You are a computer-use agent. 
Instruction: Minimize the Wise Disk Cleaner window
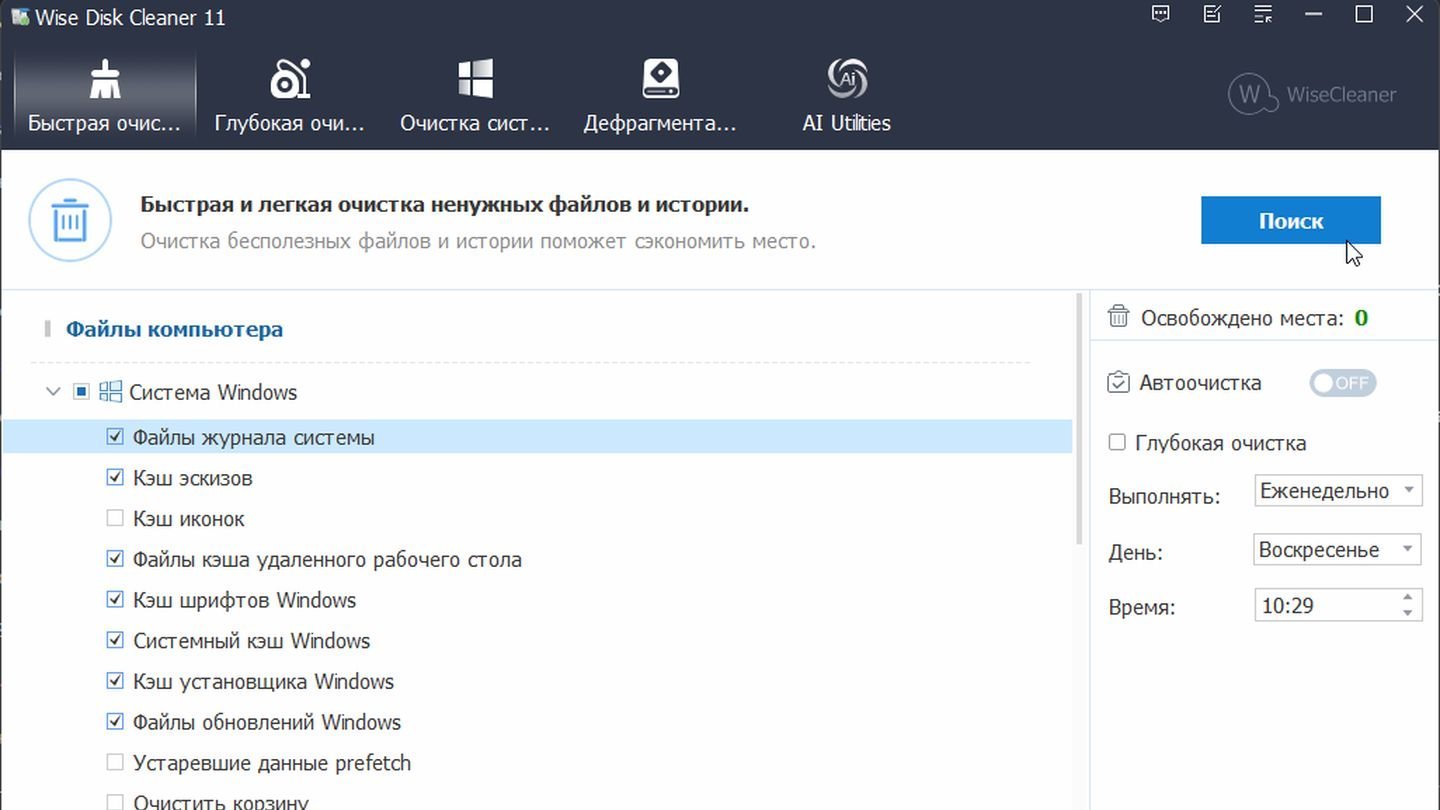(x=1314, y=14)
